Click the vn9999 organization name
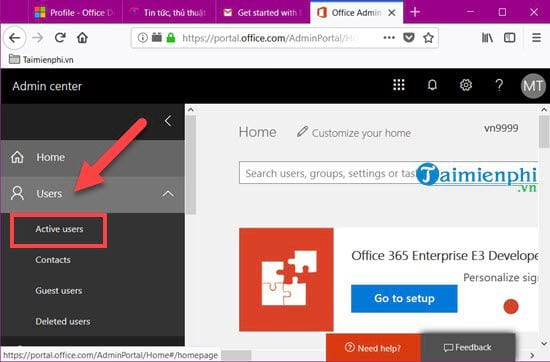This screenshot has width=550, height=362. pos(501,128)
